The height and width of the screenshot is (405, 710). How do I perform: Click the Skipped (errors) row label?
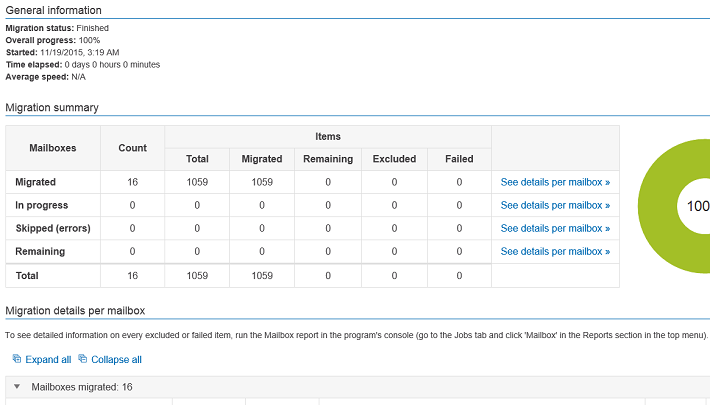(x=53, y=228)
